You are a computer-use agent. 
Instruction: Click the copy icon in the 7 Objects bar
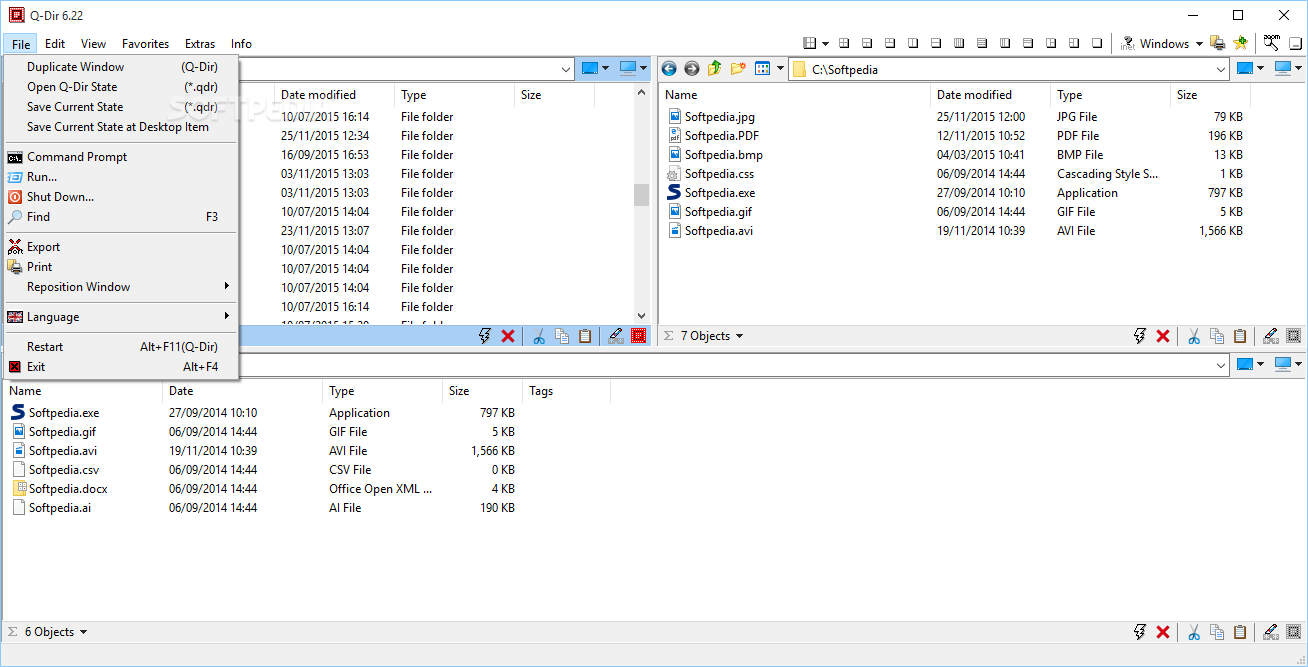(x=1217, y=336)
